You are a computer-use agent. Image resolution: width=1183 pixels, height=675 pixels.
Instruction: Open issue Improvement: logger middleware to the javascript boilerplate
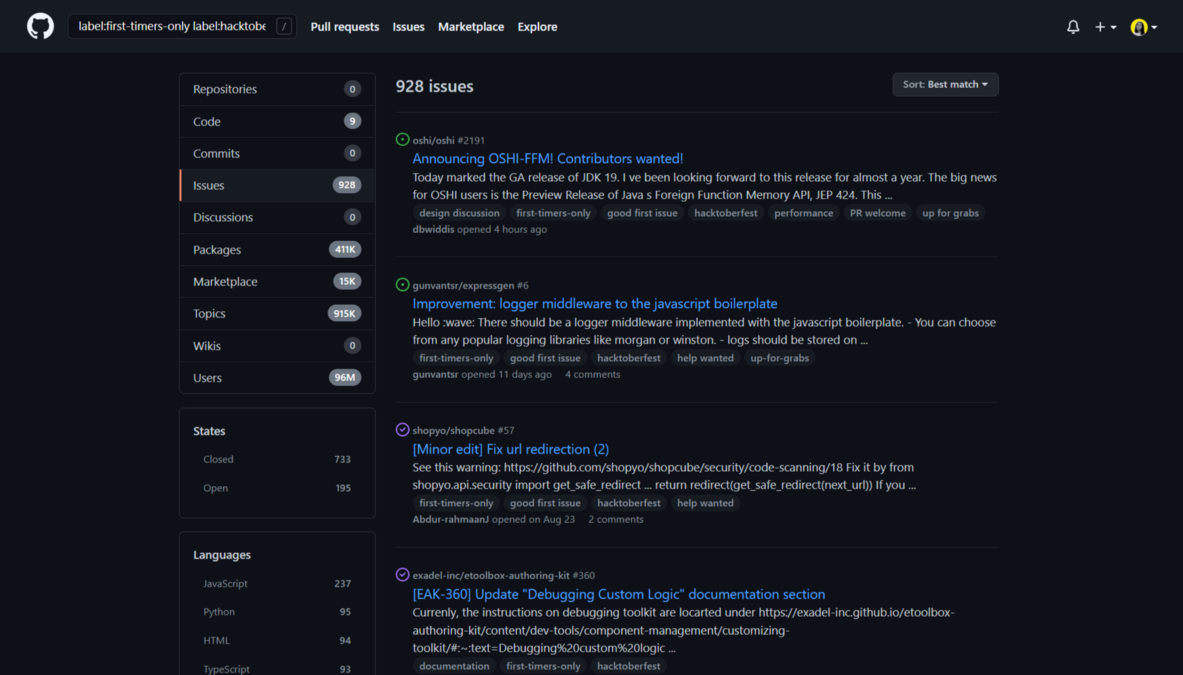pos(595,303)
